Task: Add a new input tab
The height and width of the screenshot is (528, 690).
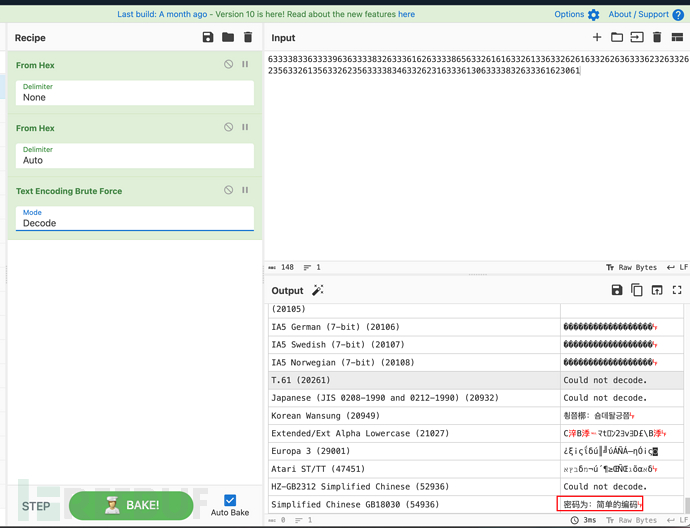Action: click(597, 37)
